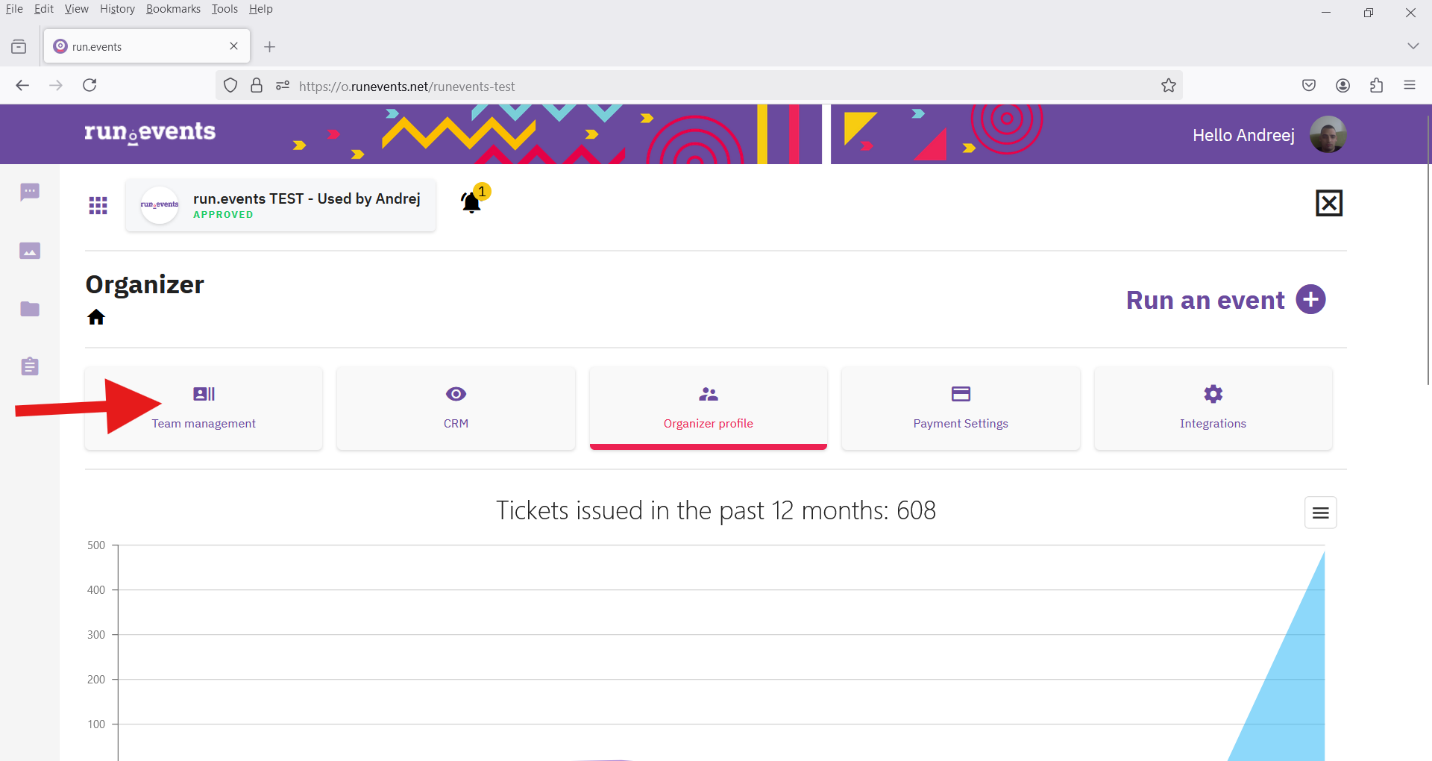Open Team management tile

pos(204,408)
